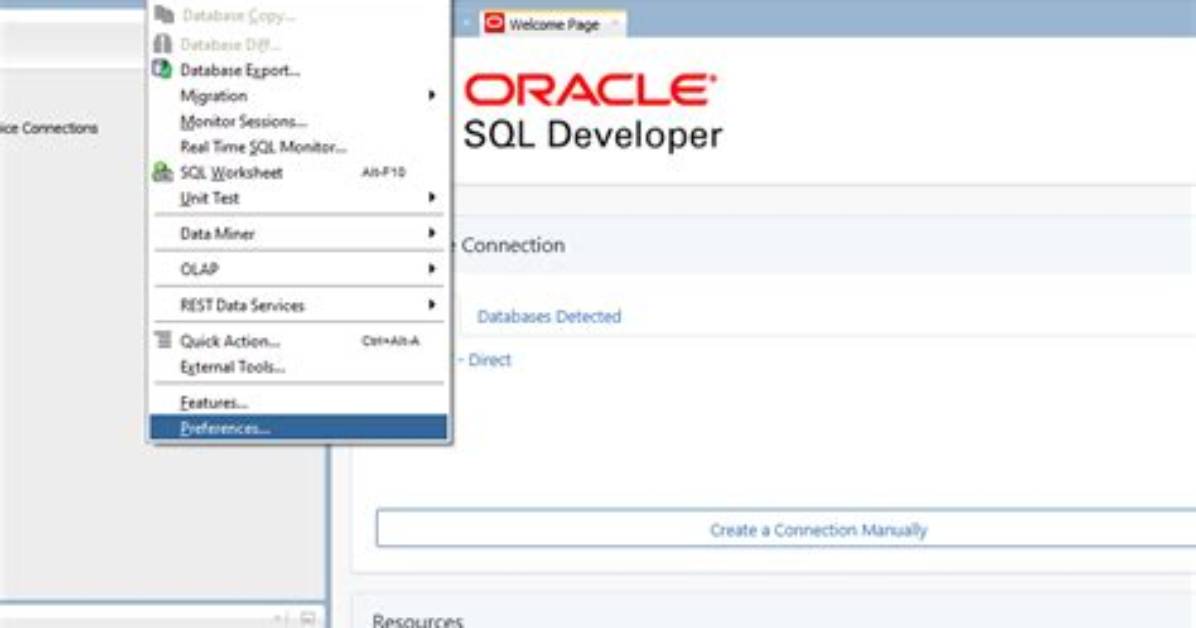Click the Database Export icon
Image resolution: width=1196 pixels, height=628 pixels.
click(162, 69)
